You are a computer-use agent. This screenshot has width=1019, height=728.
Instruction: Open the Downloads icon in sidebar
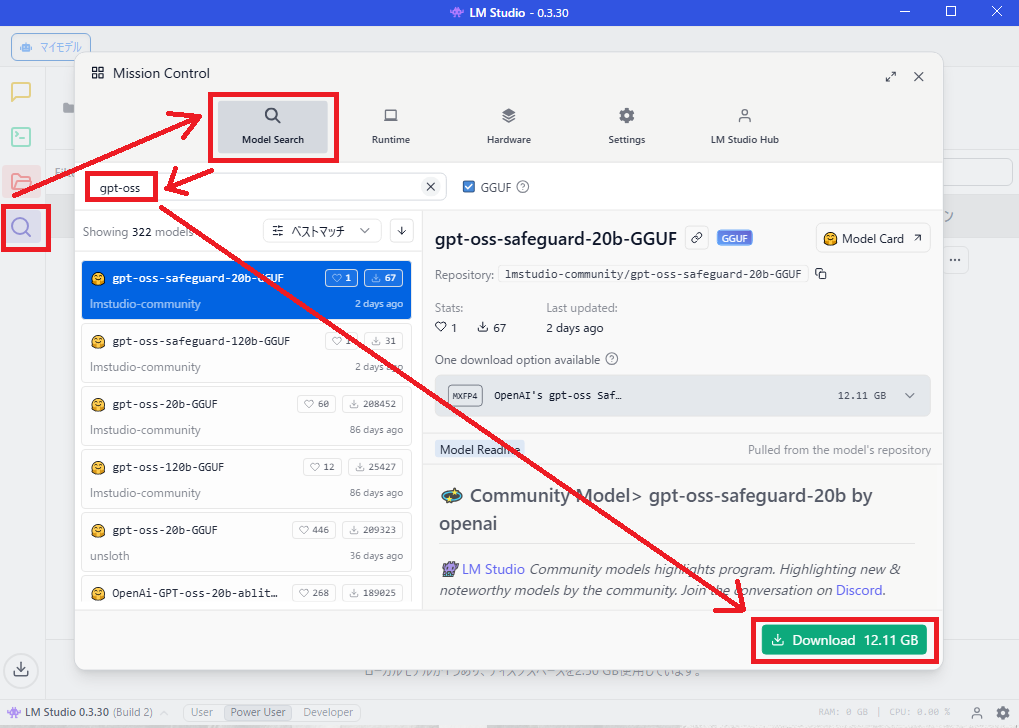click(x=21, y=668)
